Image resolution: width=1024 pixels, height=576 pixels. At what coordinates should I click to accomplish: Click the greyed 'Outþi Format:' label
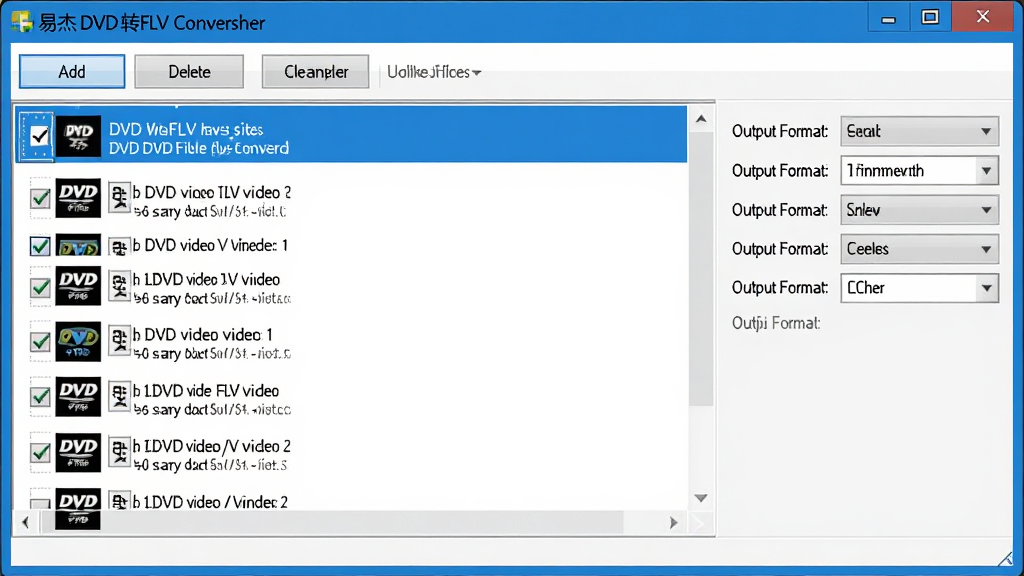tap(776, 323)
